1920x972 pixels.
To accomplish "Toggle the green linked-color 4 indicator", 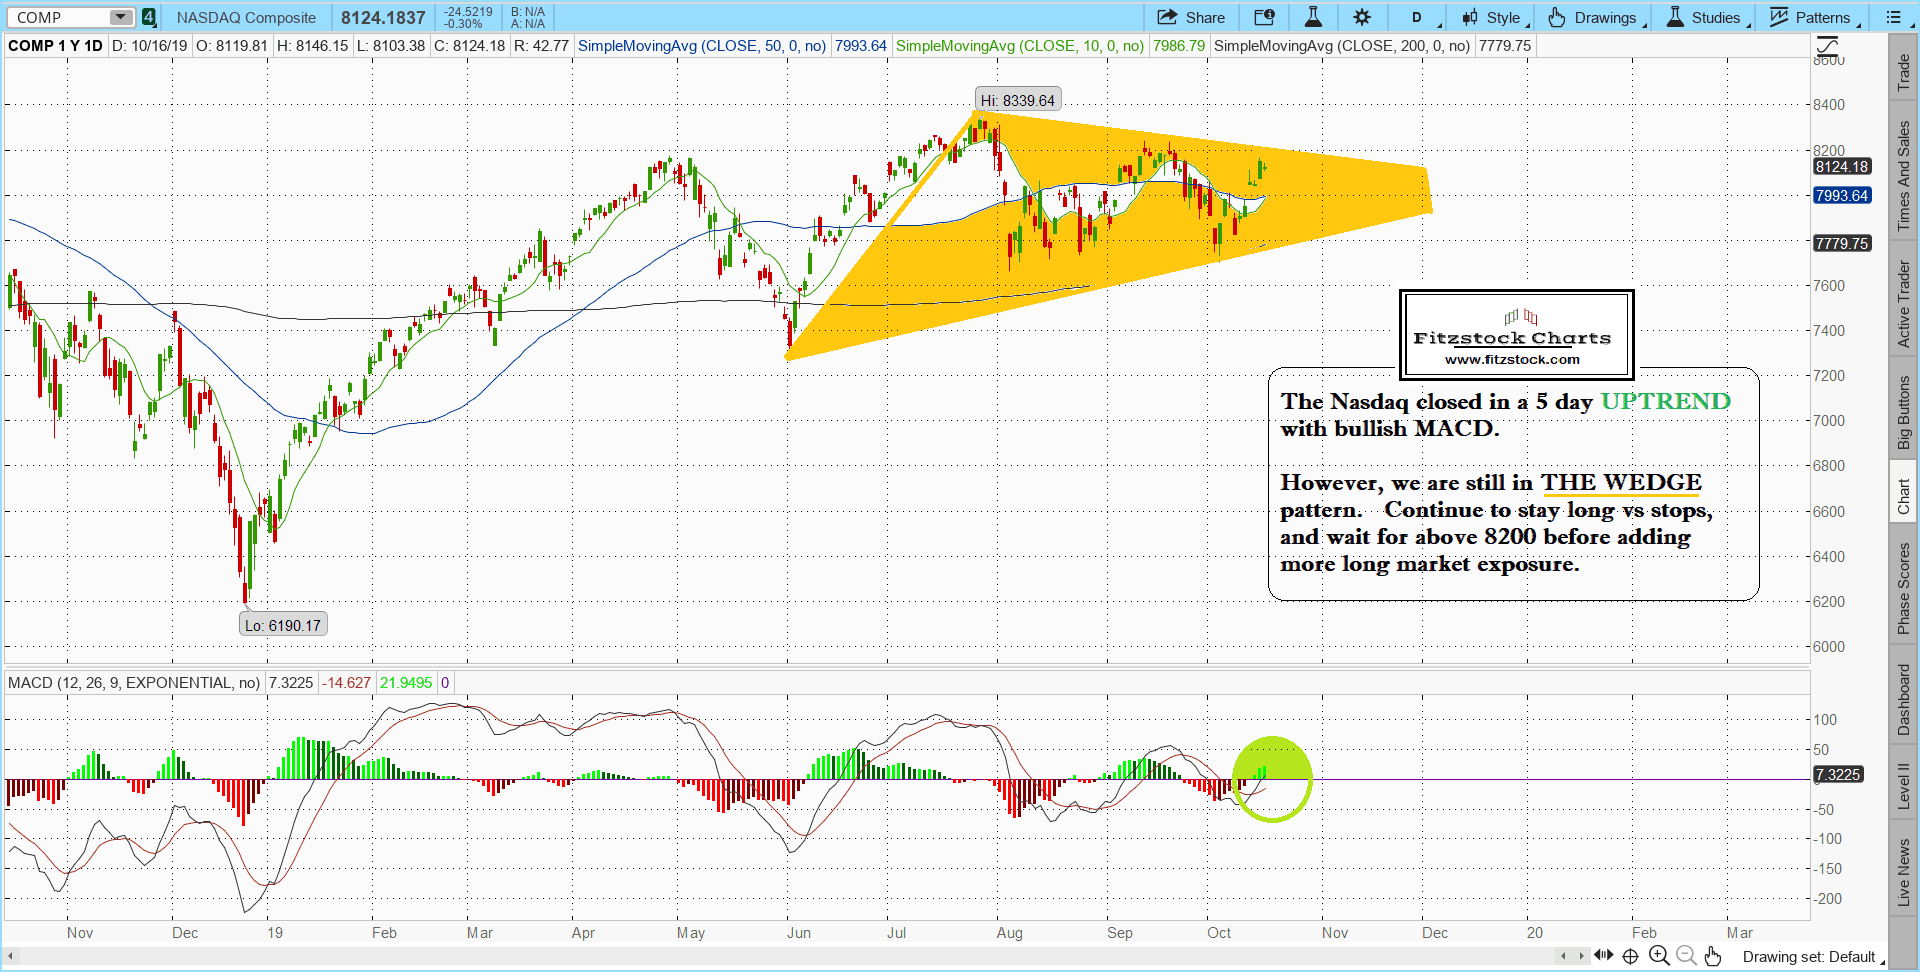I will [148, 17].
